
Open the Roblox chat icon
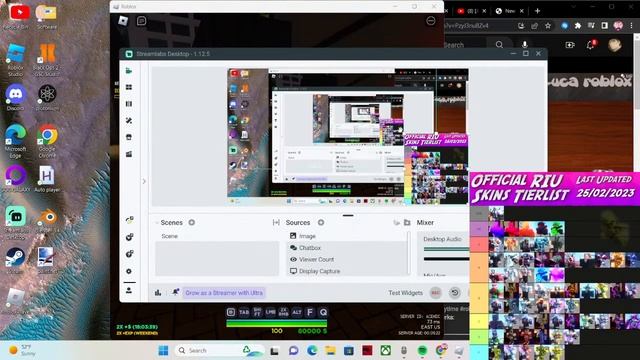[141, 20]
